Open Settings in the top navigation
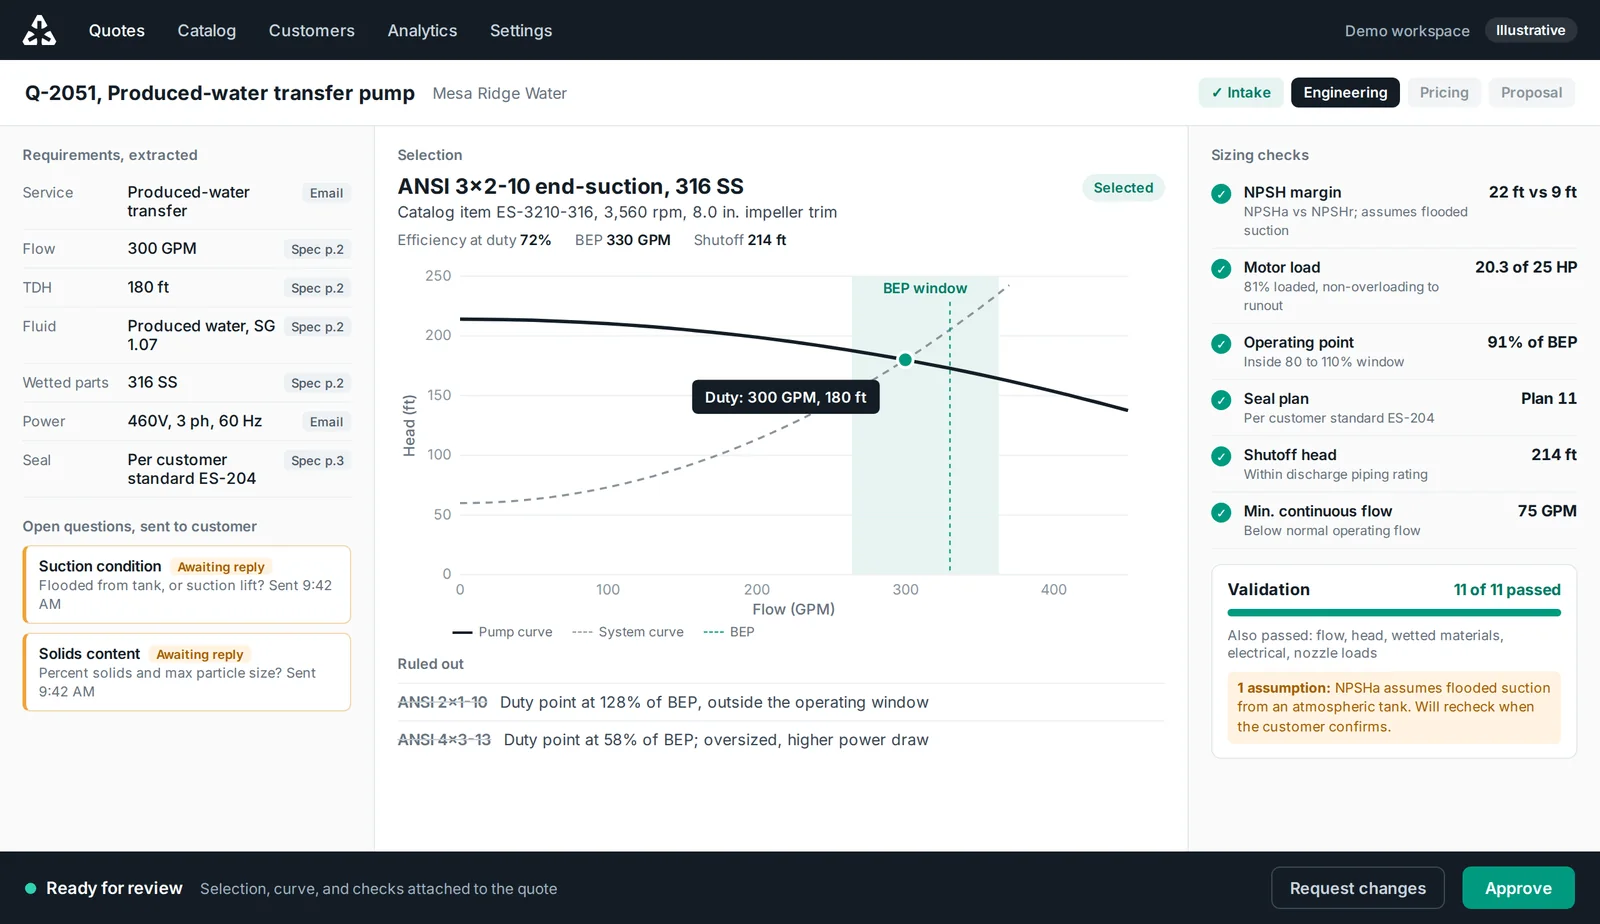The width and height of the screenshot is (1600, 924). tap(521, 30)
